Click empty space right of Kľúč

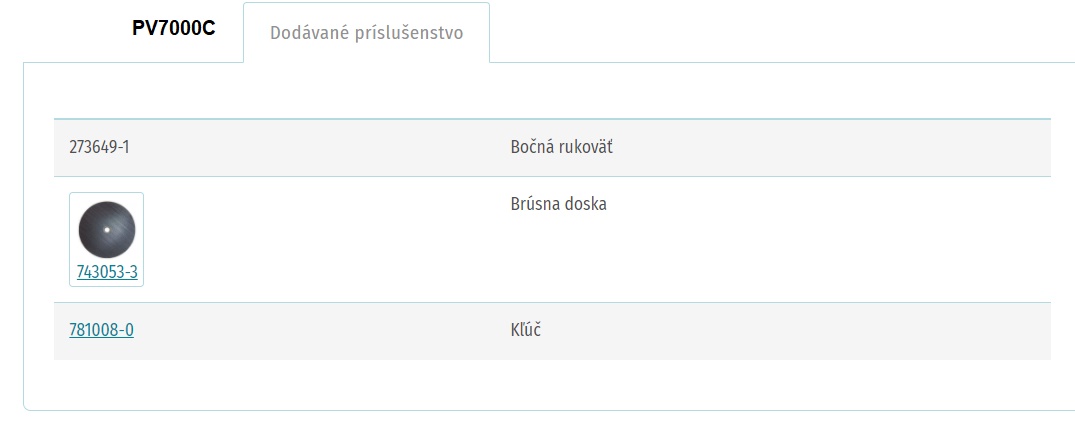click(788, 331)
